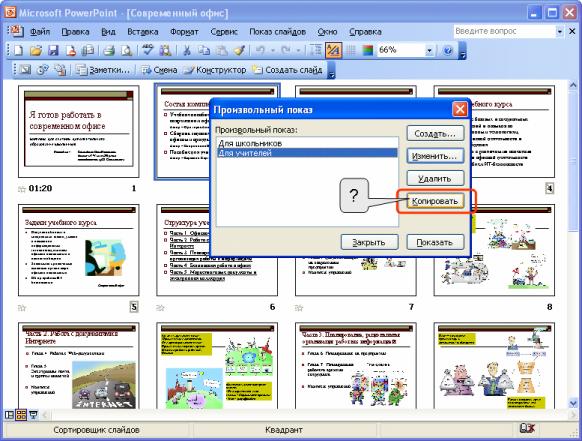Screen dimensions: 582x441
Task: Open the Redo history dropdown arrow
Action: (x=298, y=50)
